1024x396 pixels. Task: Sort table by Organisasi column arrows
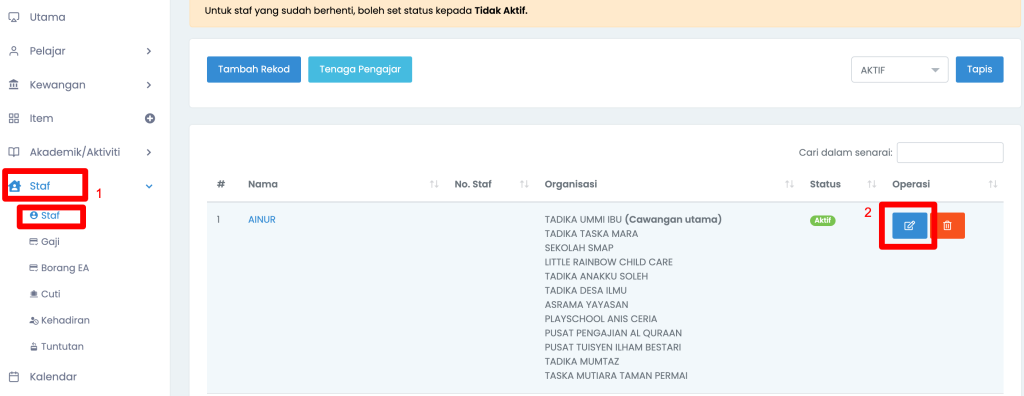789,184
